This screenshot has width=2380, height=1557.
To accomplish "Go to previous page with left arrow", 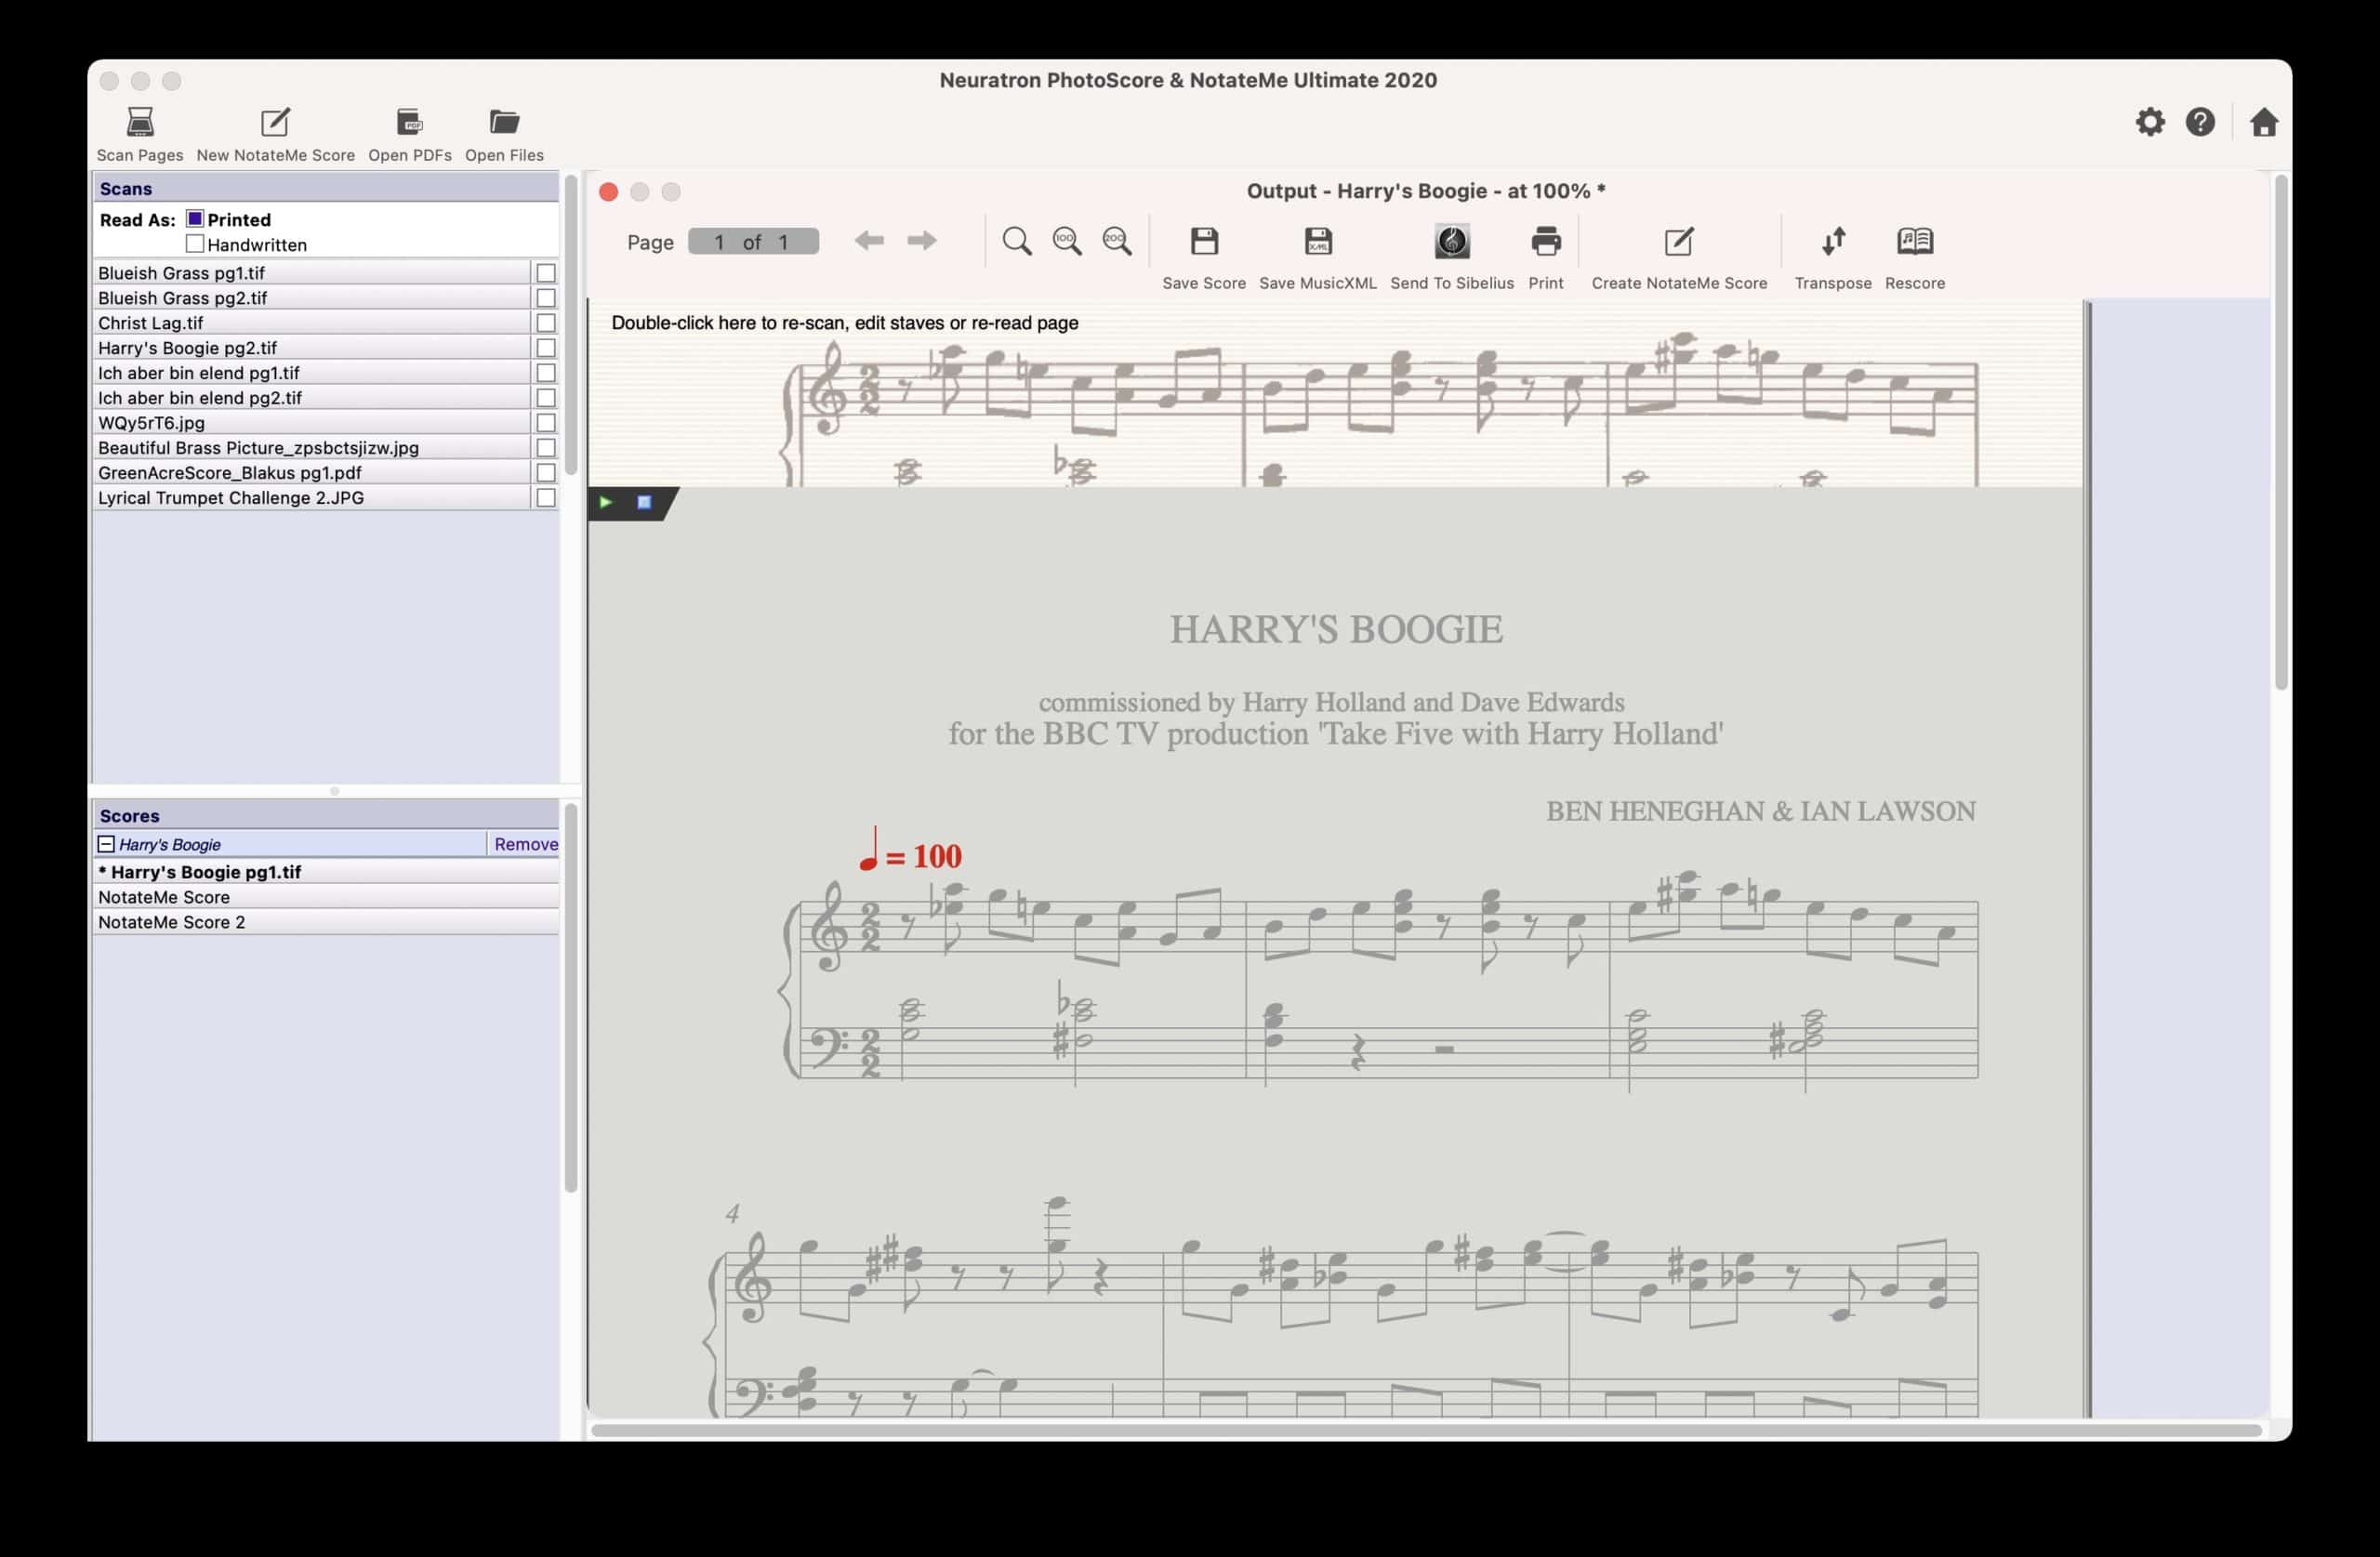I will click(869, 241).
